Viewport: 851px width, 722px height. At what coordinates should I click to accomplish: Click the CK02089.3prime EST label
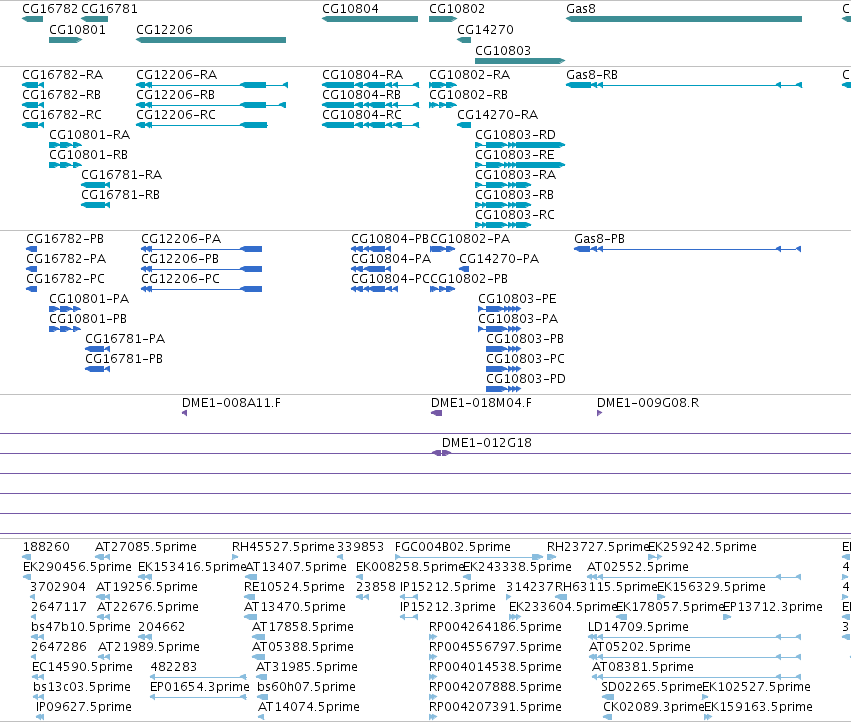click(x=653, y=707)
